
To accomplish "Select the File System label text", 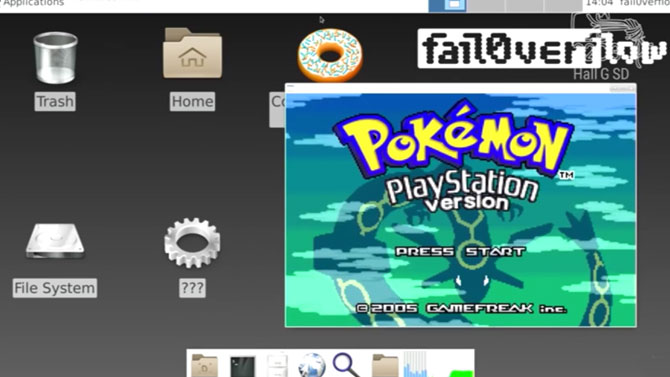I will point(55,288).
